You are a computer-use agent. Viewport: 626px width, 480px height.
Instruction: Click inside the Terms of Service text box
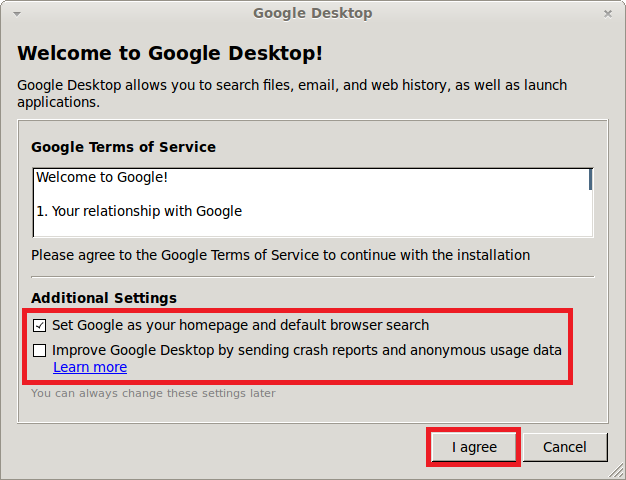[x=313, y=202]
